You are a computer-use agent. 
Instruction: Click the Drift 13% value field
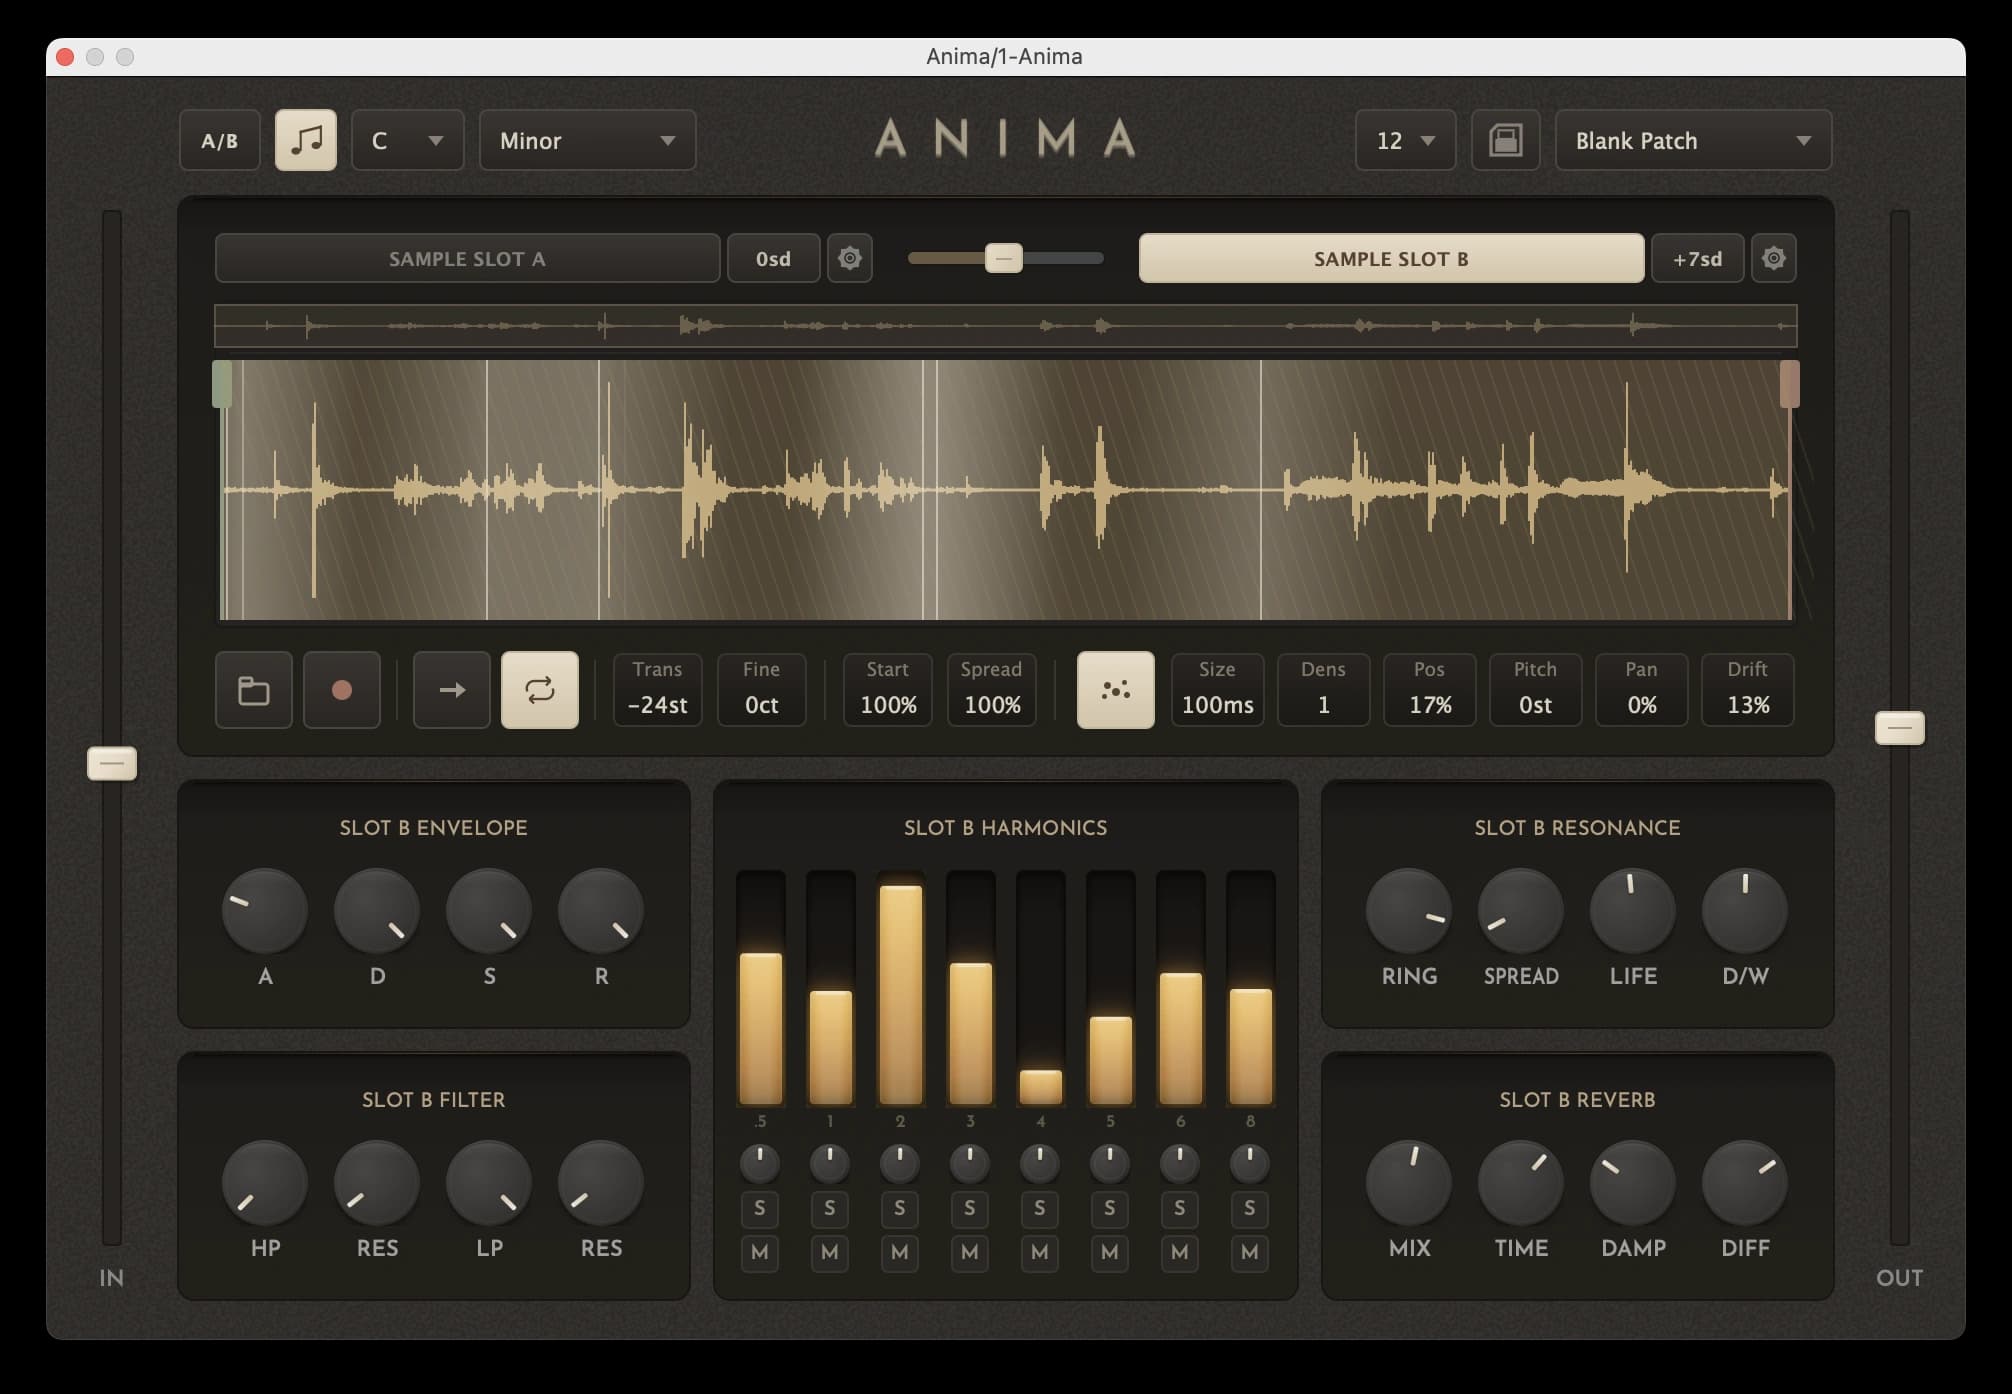[x=1748, y=690]
